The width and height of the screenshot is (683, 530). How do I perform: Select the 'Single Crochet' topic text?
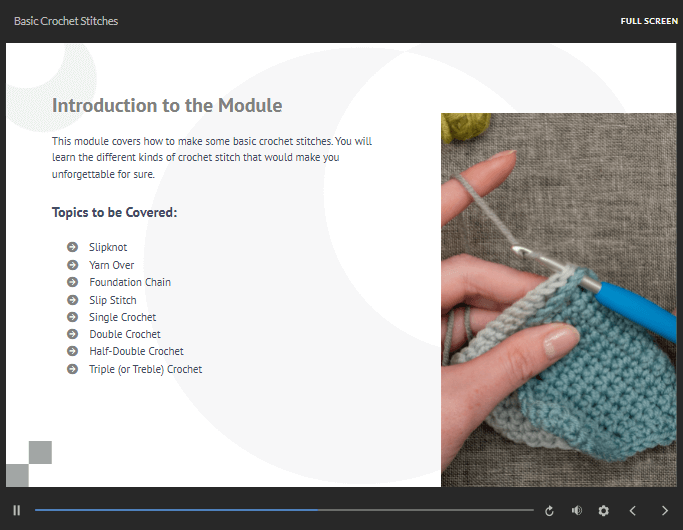[x=122, y=317]
